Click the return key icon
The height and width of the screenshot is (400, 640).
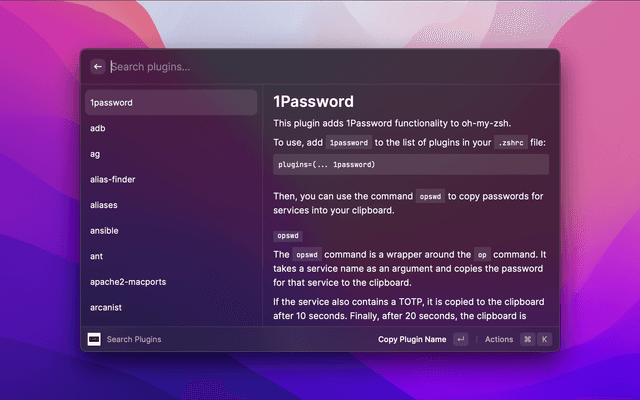(x=460, y=339)
